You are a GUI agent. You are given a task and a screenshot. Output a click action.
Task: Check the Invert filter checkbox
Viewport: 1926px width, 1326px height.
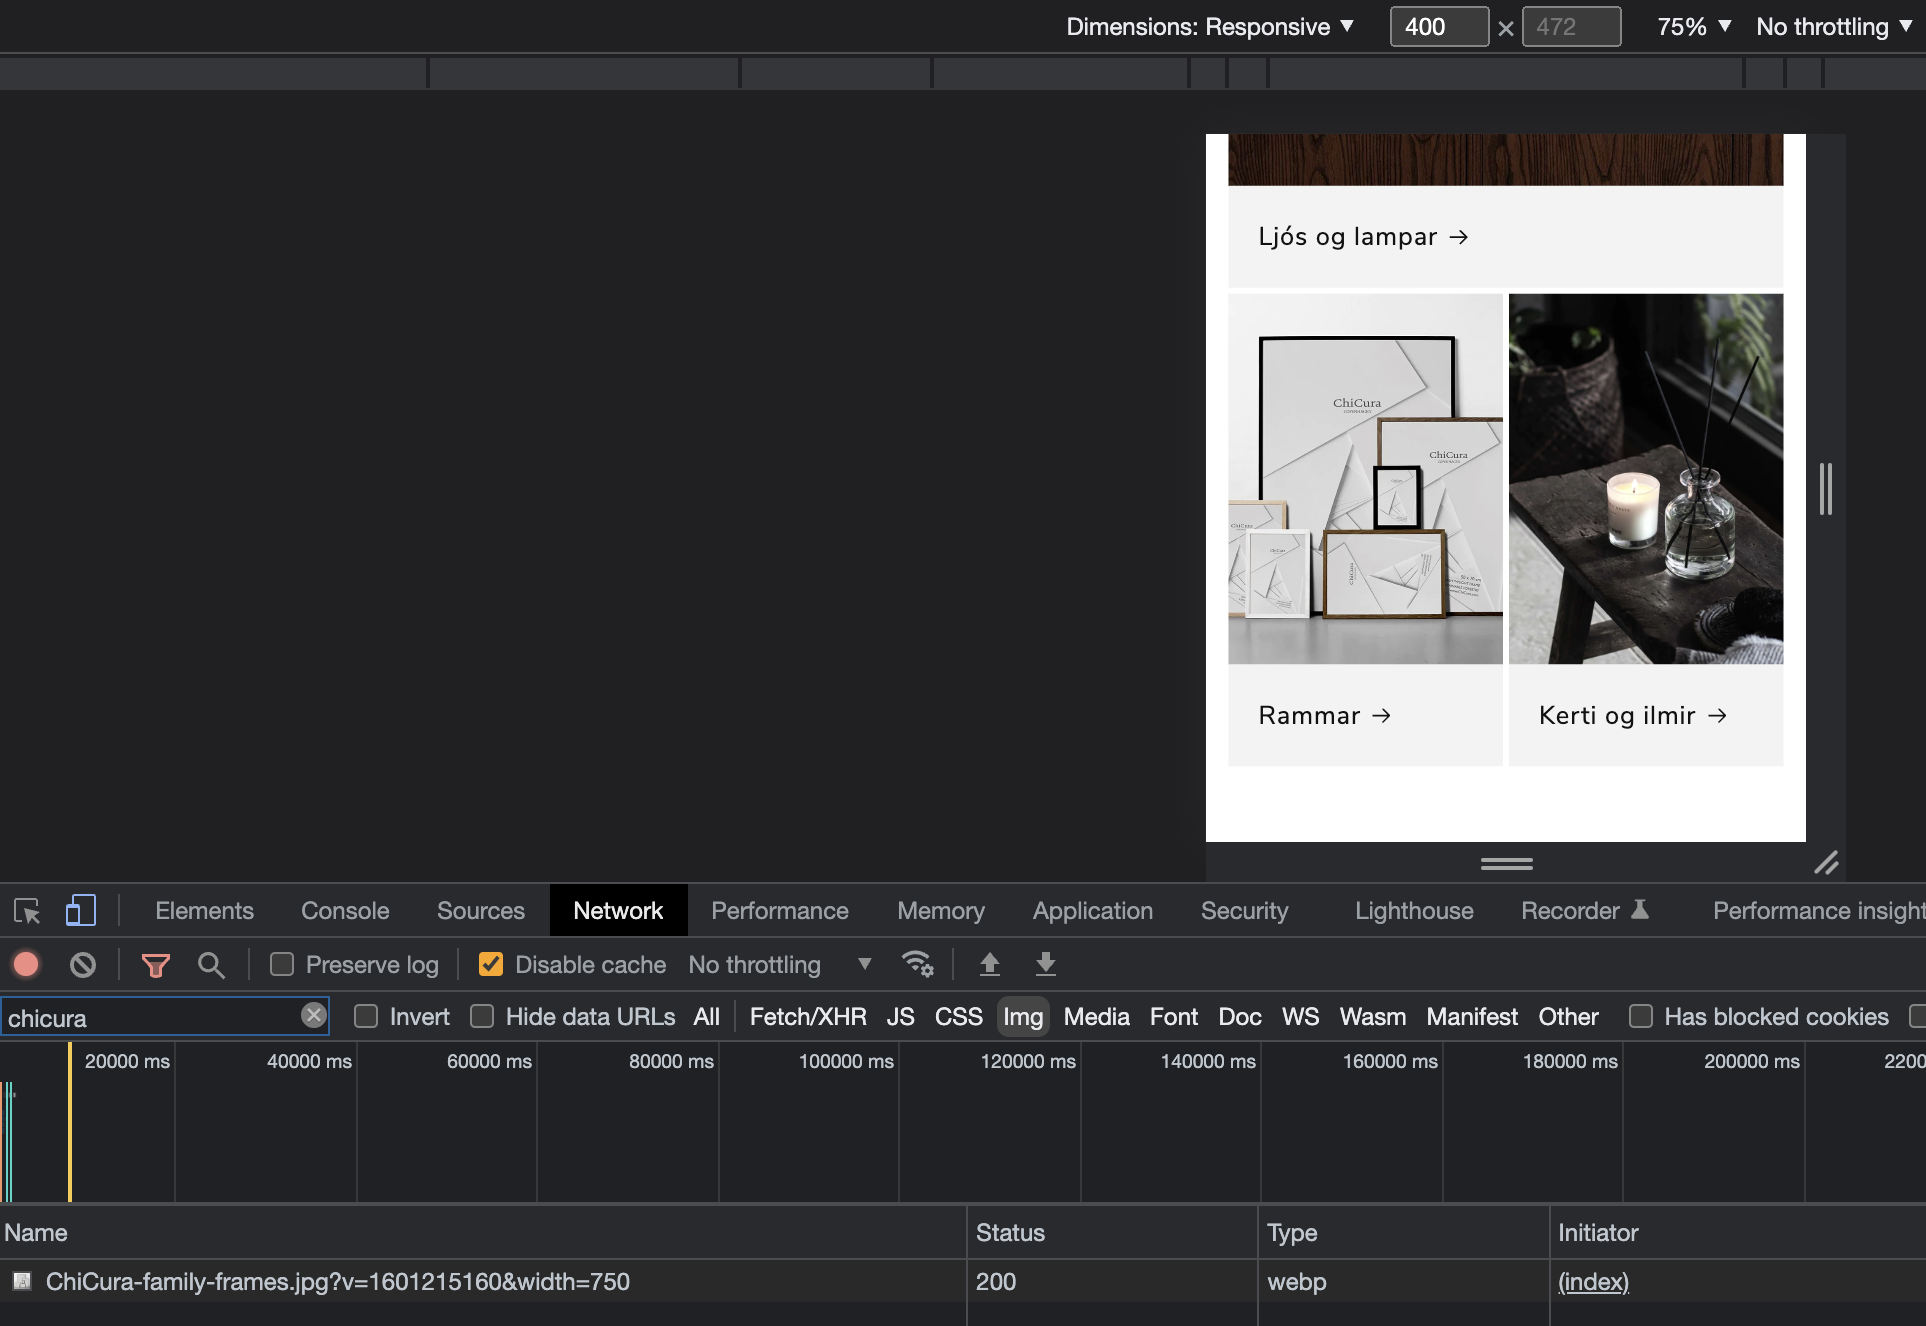(x=367, y=1016)
